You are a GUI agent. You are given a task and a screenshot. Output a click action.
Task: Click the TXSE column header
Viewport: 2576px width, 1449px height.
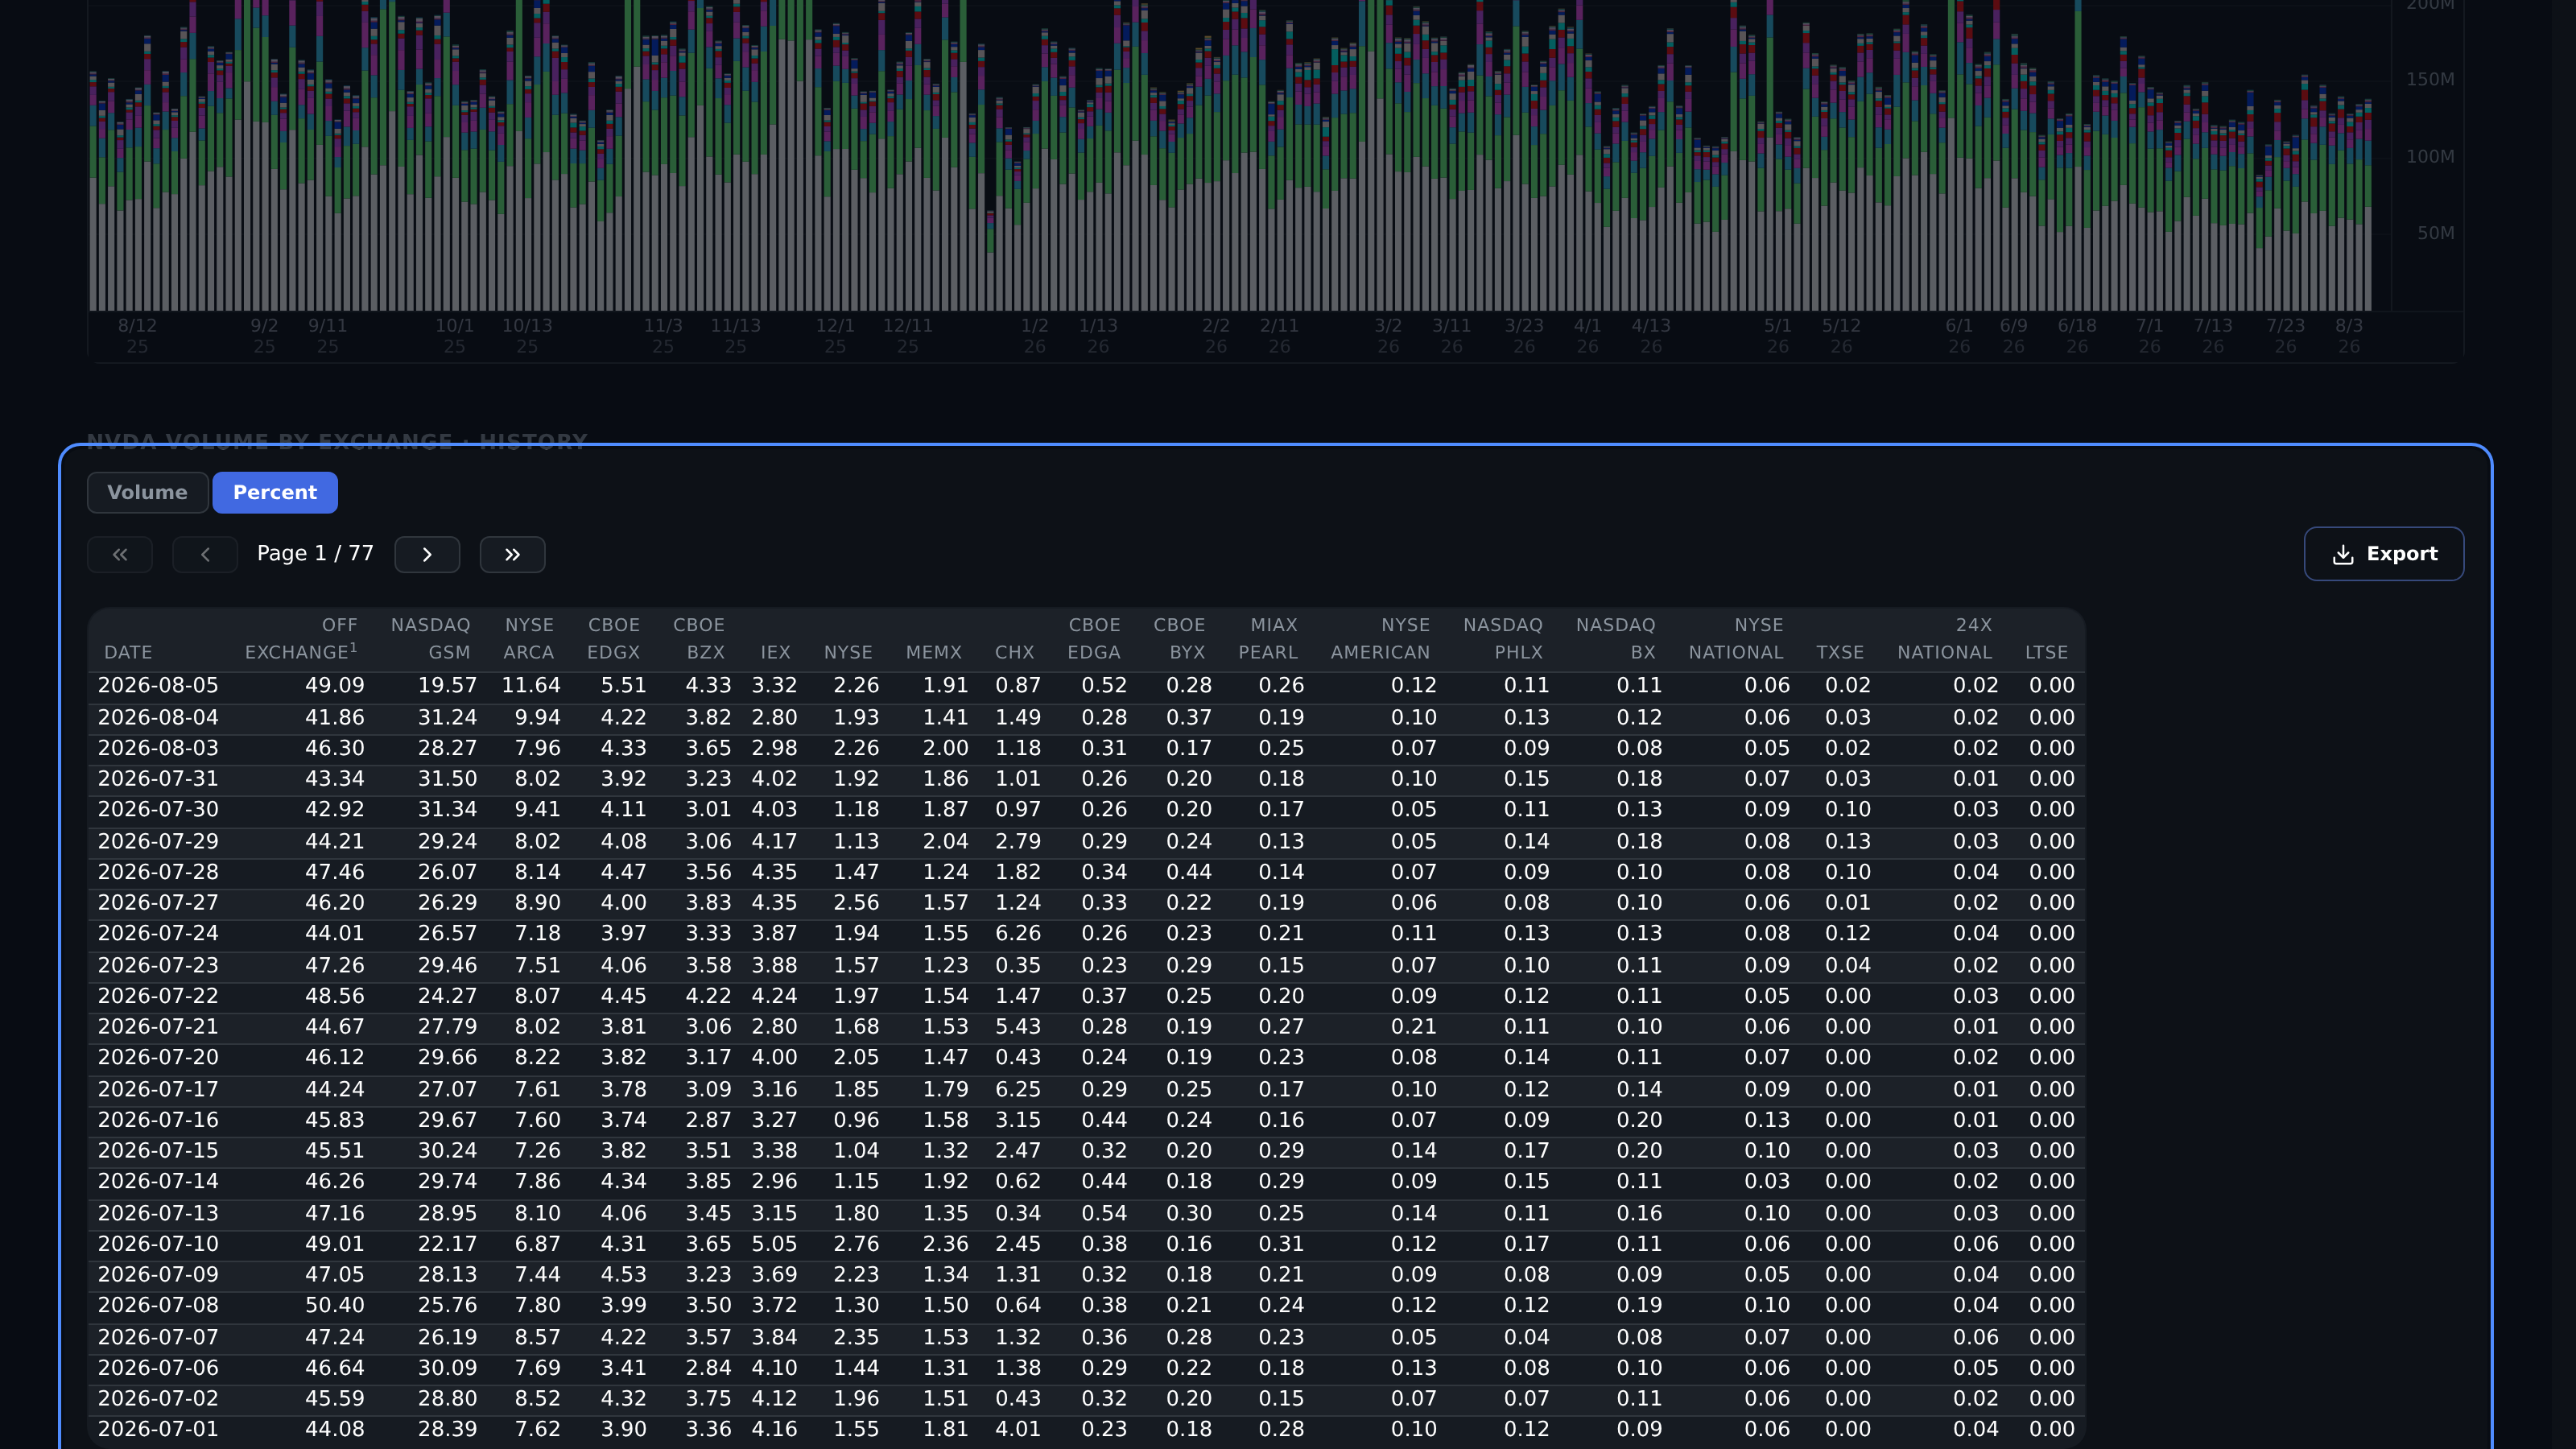point(1840,652)
